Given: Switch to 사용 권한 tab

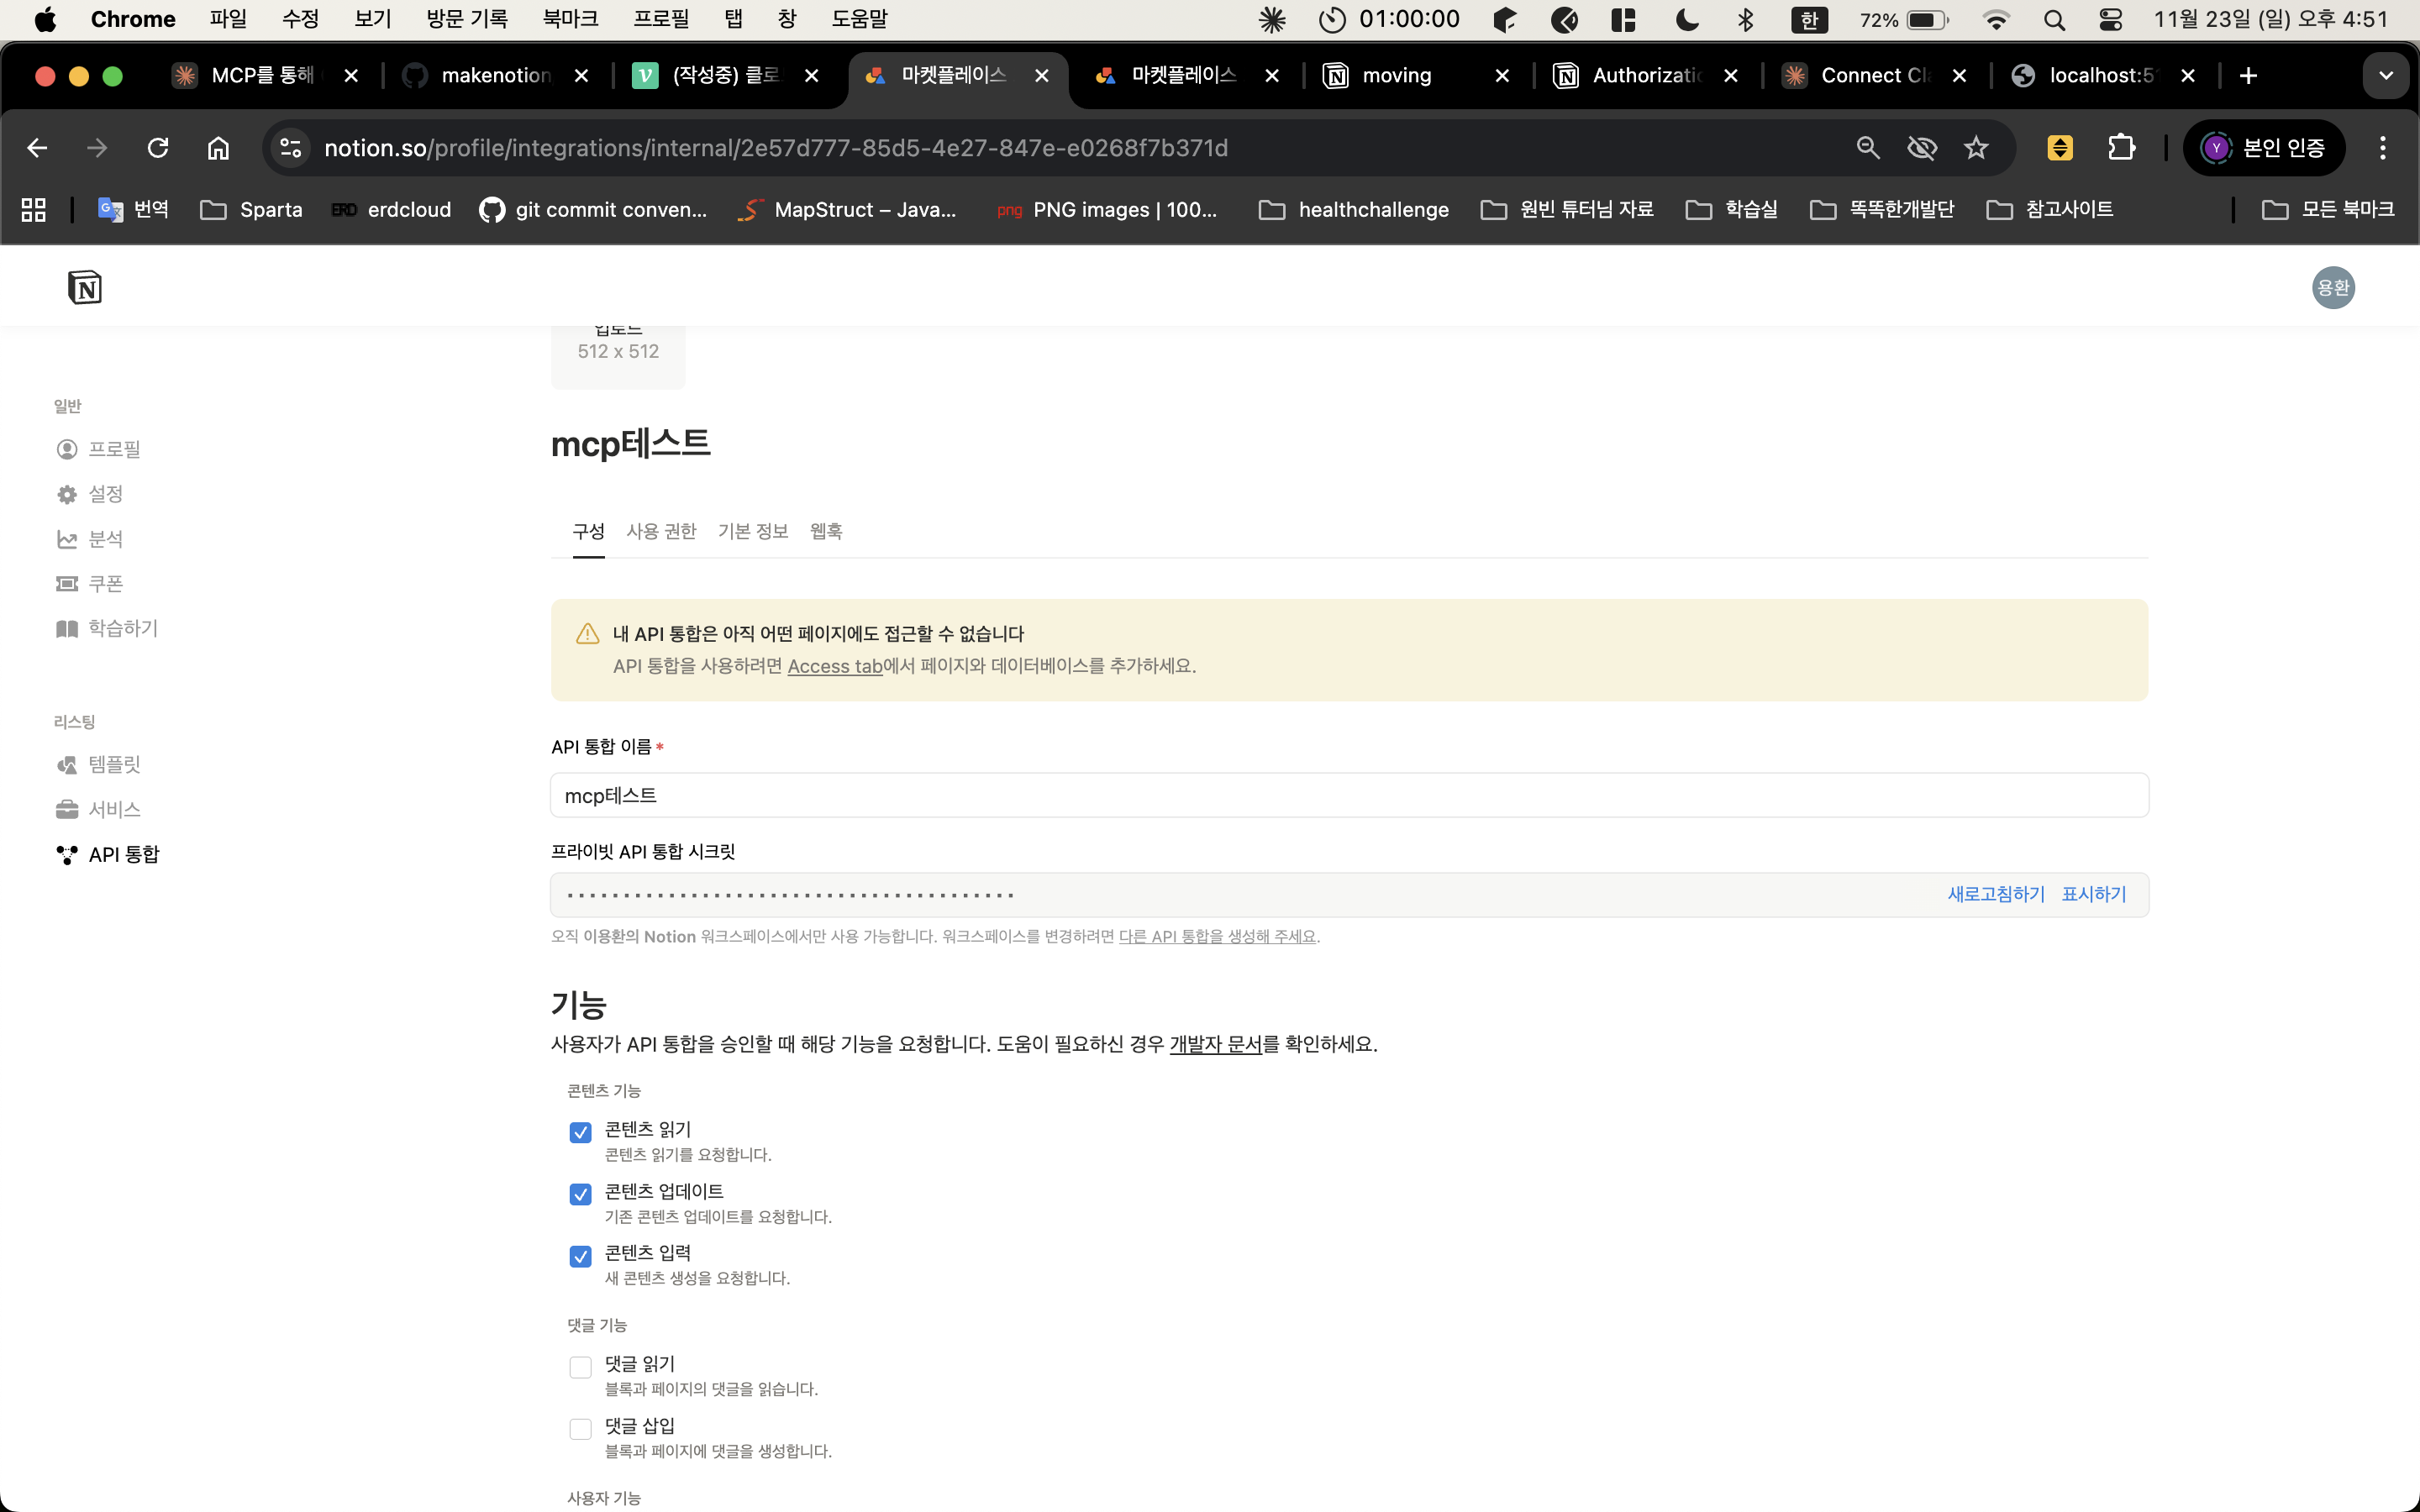Looking at the screenshot, I should pos(661,531).
